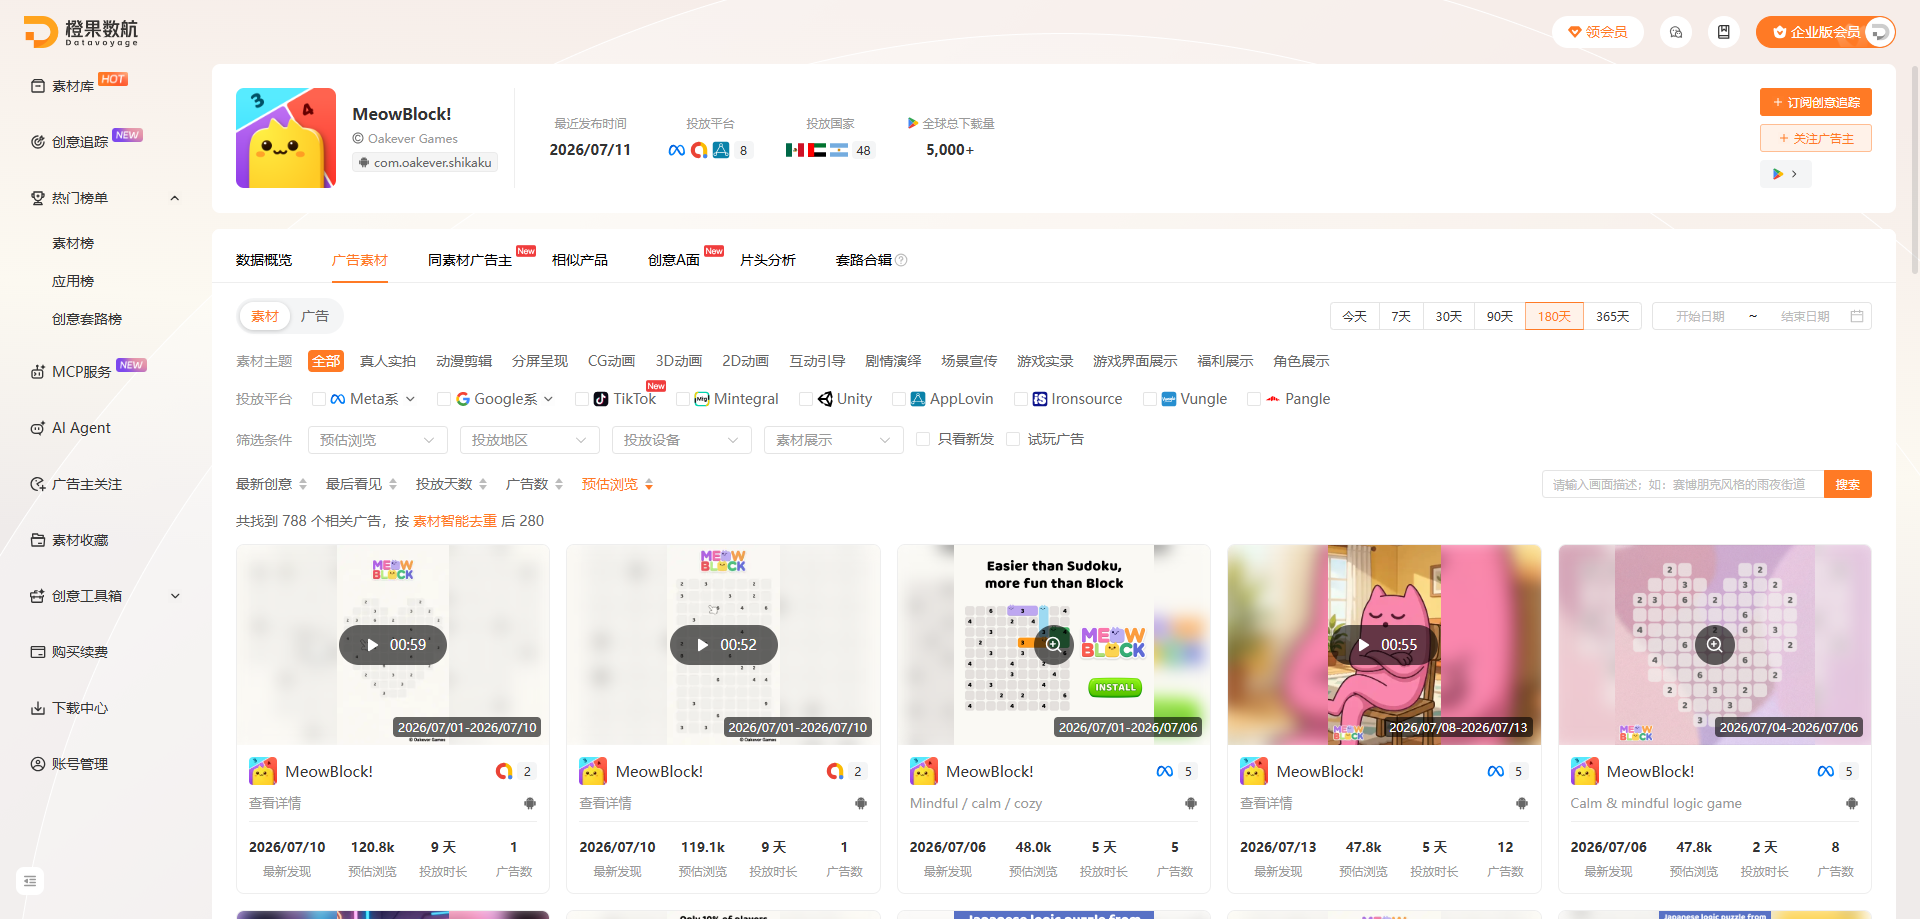
Task: Check the Google系 platform checkbox
Action: 443,399
